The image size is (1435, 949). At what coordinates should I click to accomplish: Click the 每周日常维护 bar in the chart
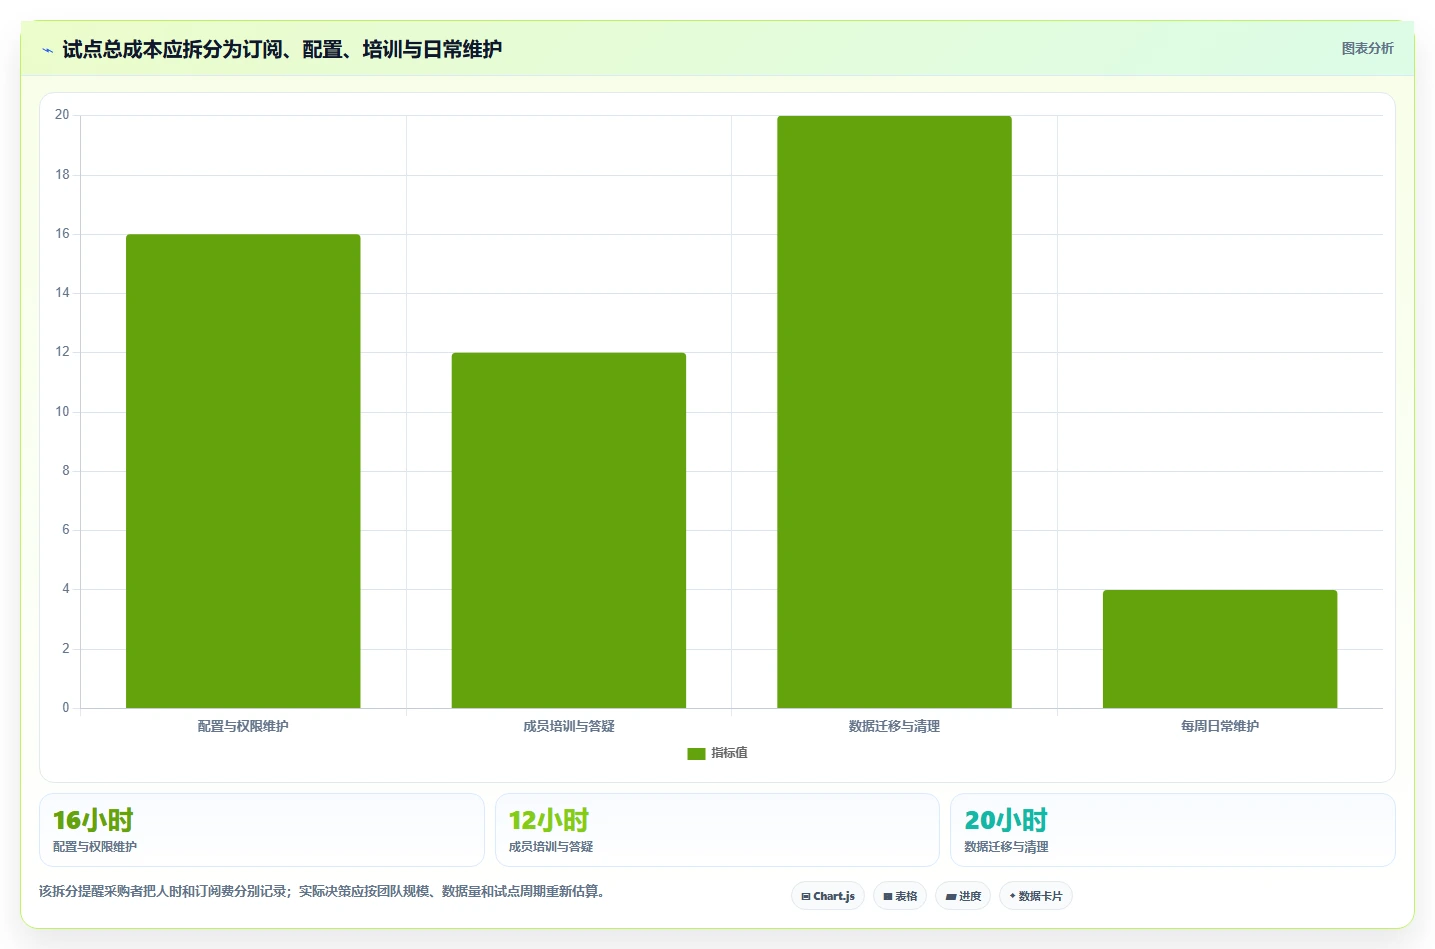(x=1220, y=649)
